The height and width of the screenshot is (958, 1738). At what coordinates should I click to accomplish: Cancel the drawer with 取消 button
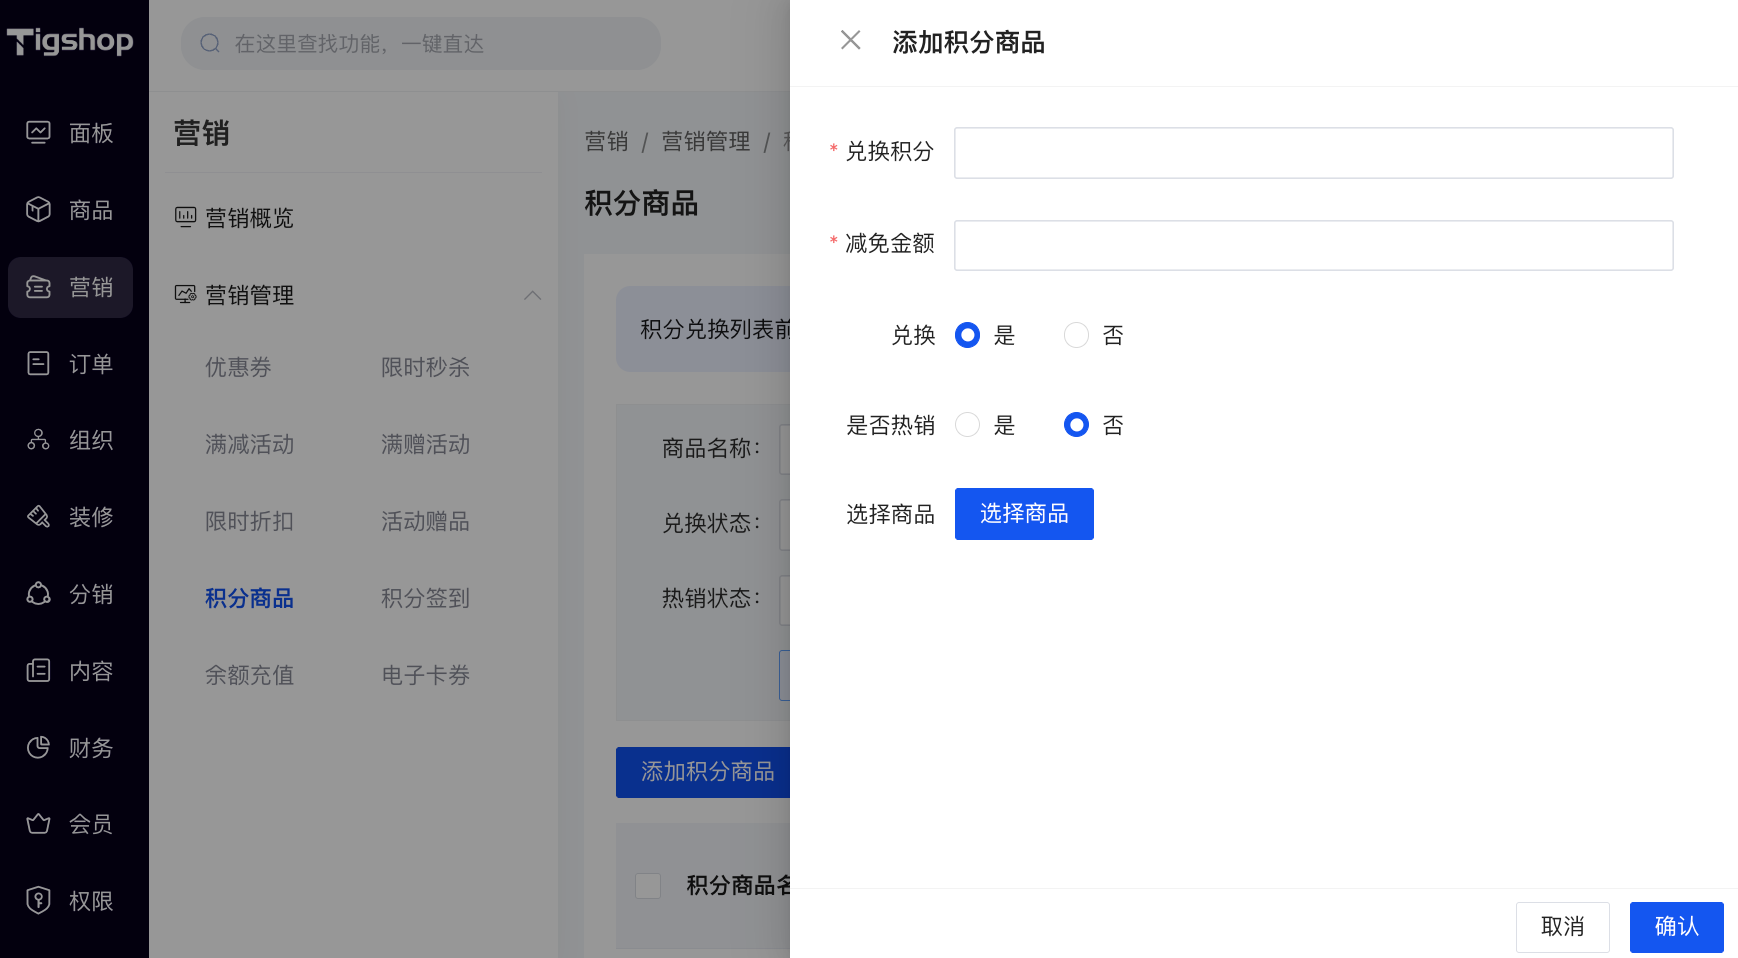(x=1562, y=927)
